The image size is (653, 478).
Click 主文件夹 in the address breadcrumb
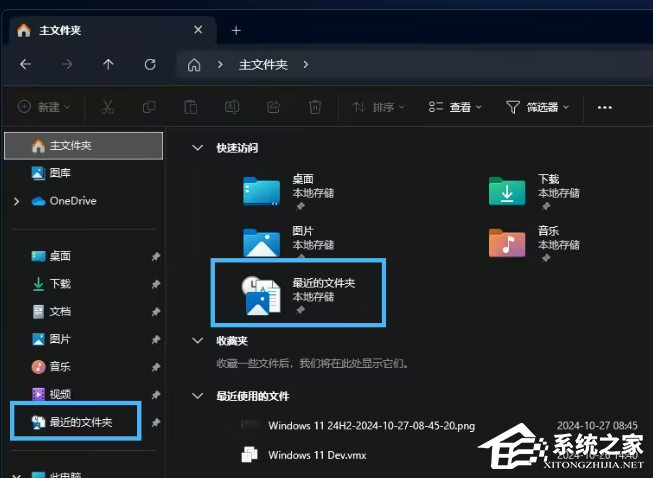[x=263, y=65]
